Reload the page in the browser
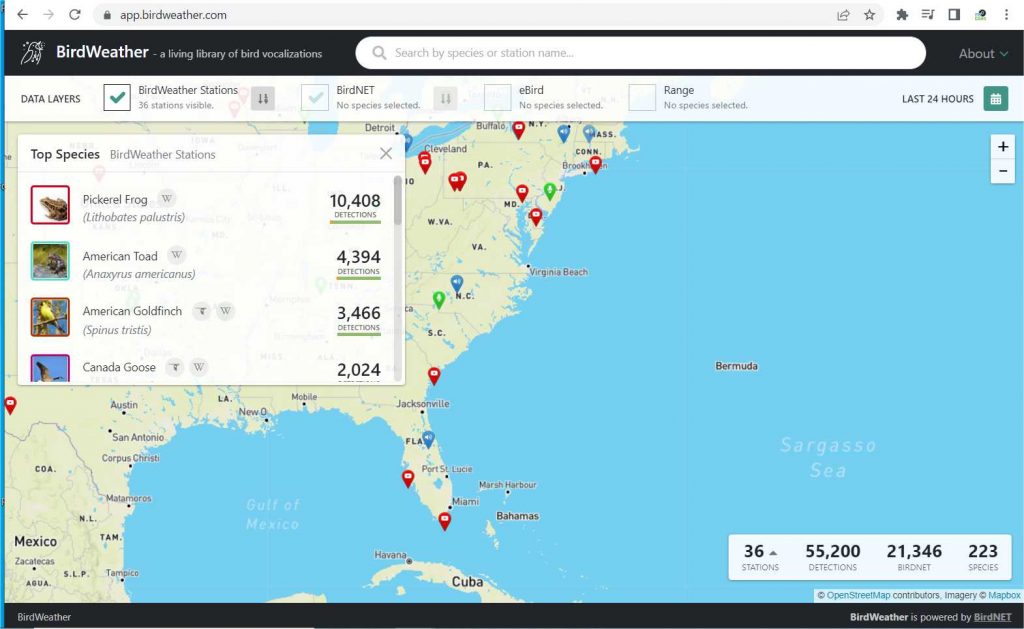1024x629 pixels. (74, 14)
